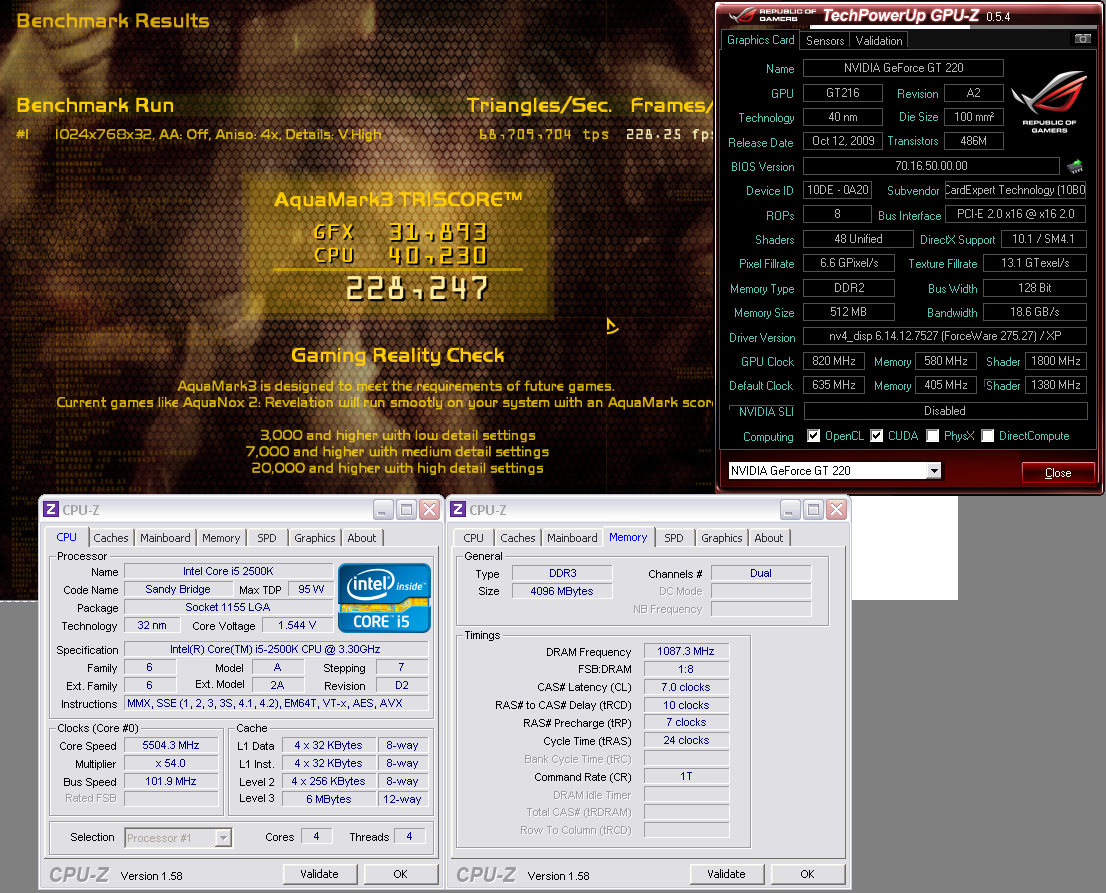Click the ROG Republic of Gamers logo

[1049, 101]
